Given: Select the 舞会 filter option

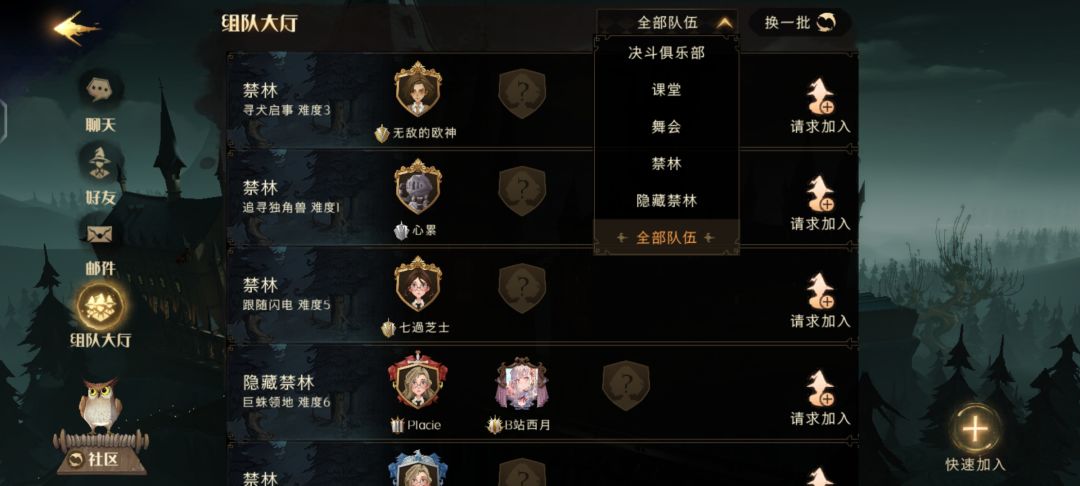Looking at the screenshot, I should [667, 127].
